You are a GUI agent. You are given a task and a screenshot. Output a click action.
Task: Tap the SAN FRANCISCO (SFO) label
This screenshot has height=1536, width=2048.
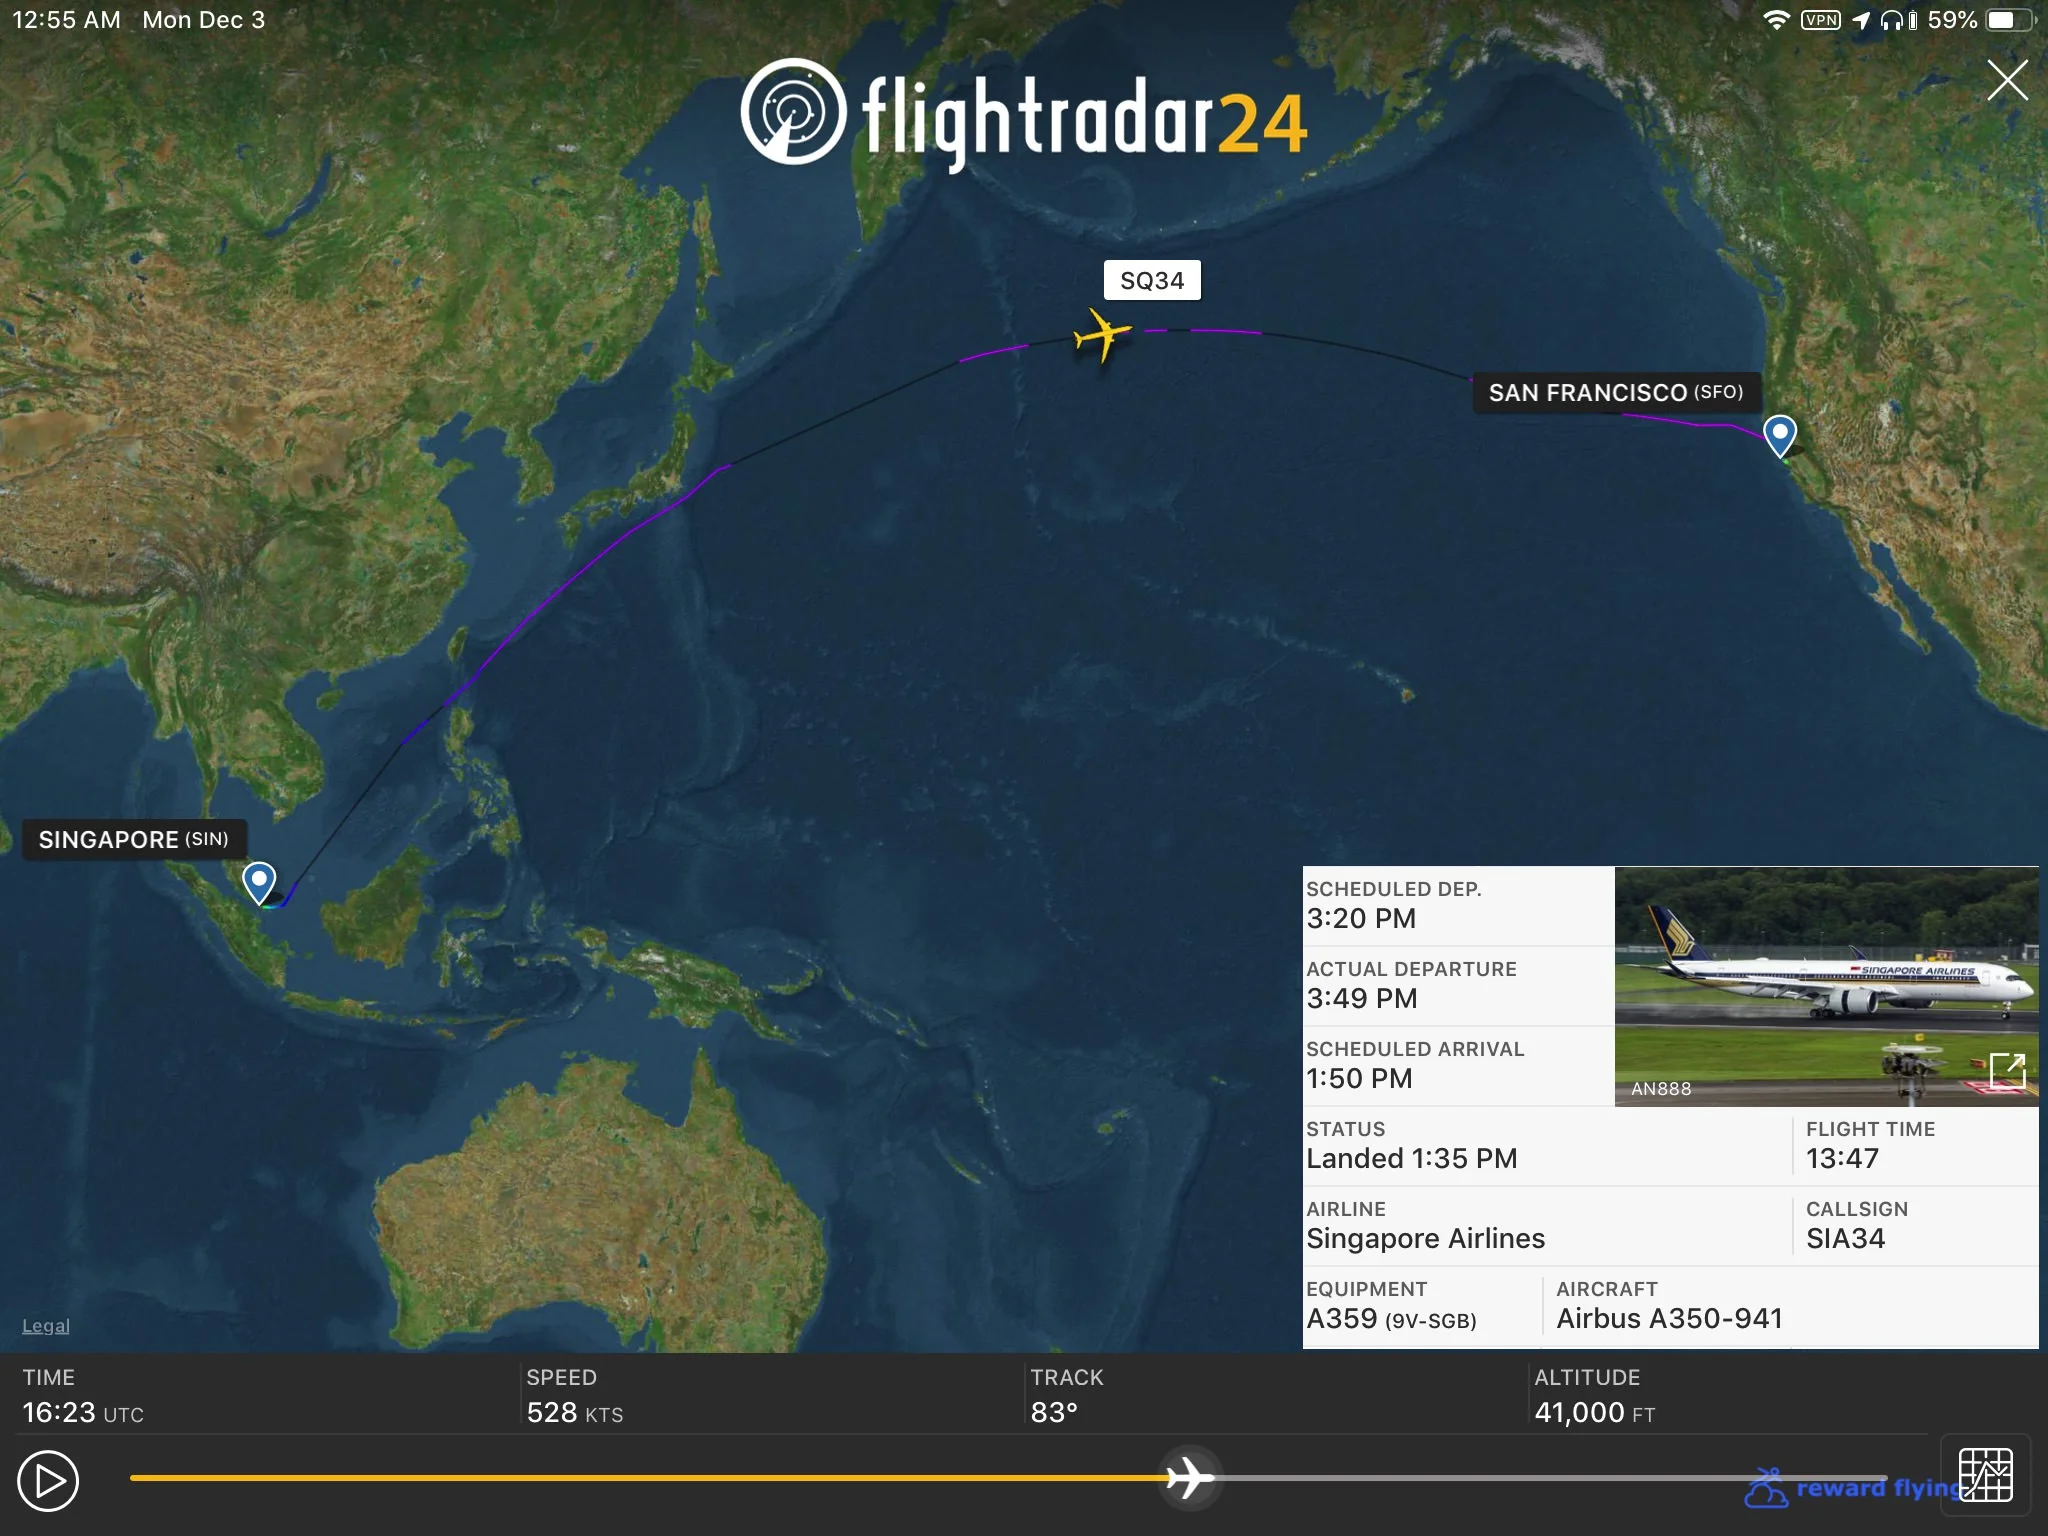click(x=1616, y=393)
